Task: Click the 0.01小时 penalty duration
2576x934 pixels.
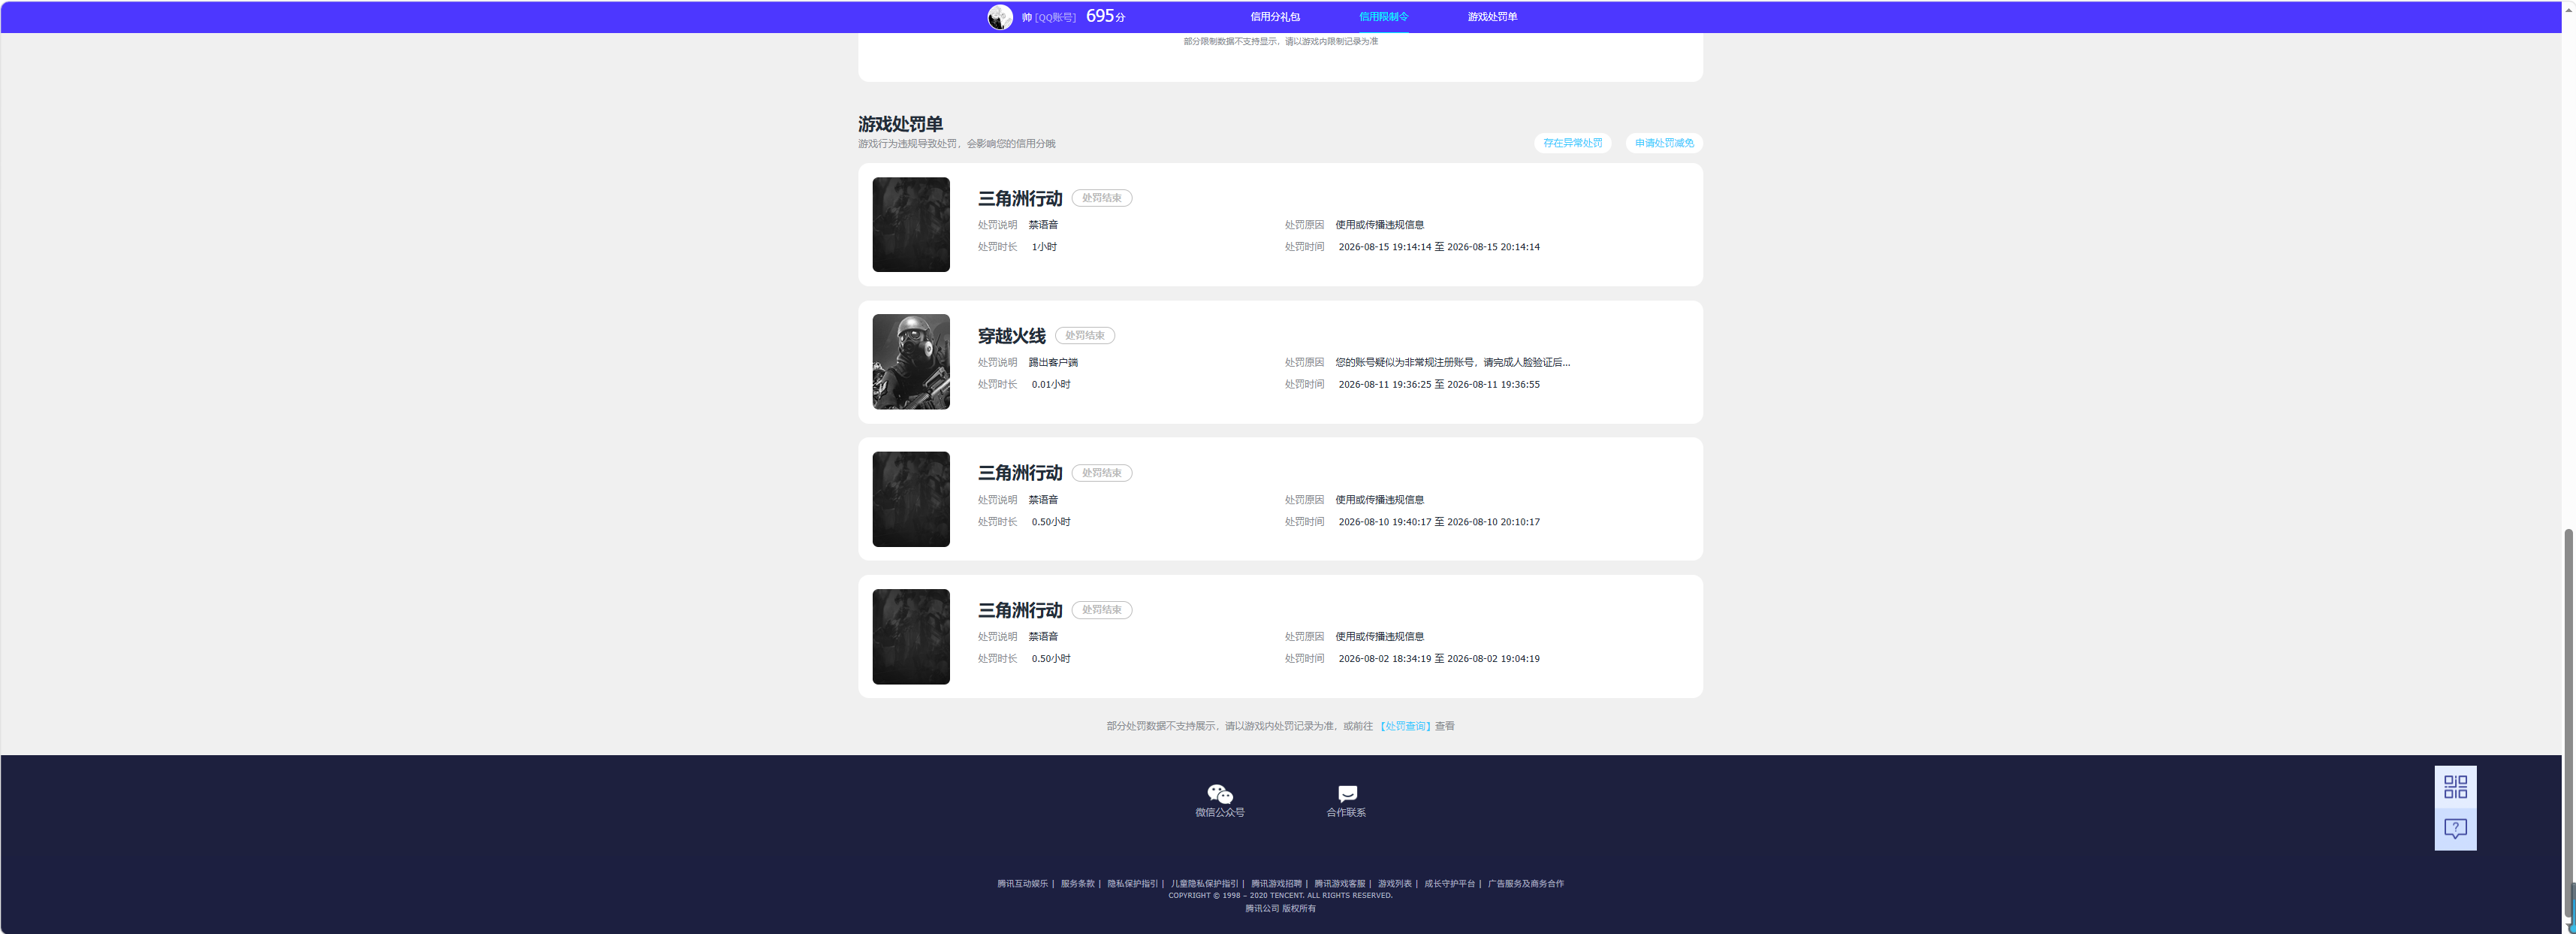Action: (x=1051, y=385)
